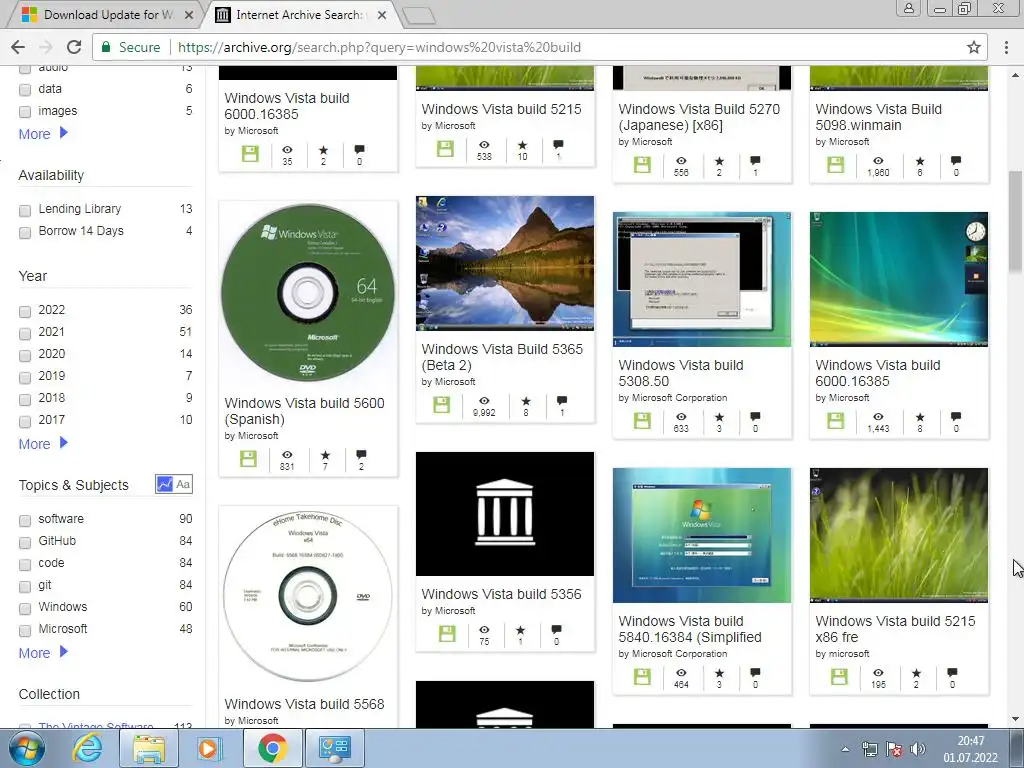Click the volume speaker tray icon
Image resolution: width=1024 pixels, height=768 pixels.
coord(918,749)
